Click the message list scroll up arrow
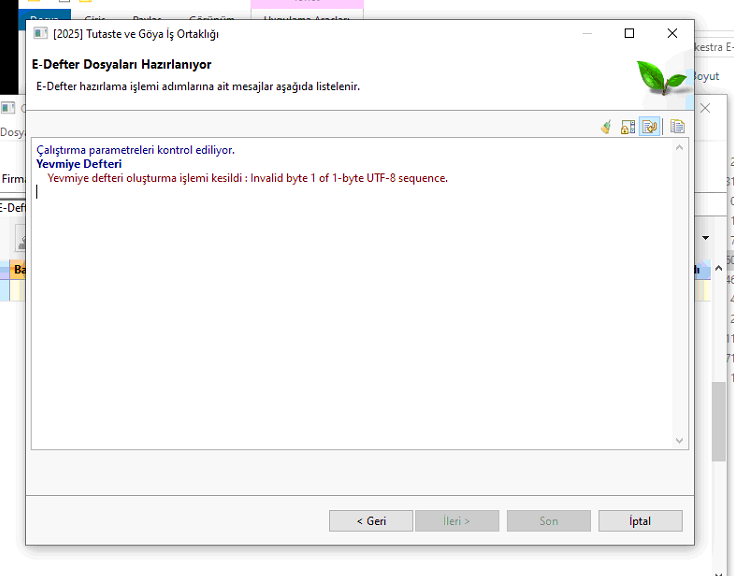The height and width of the screenshot is (576, 734). (680, 148)
